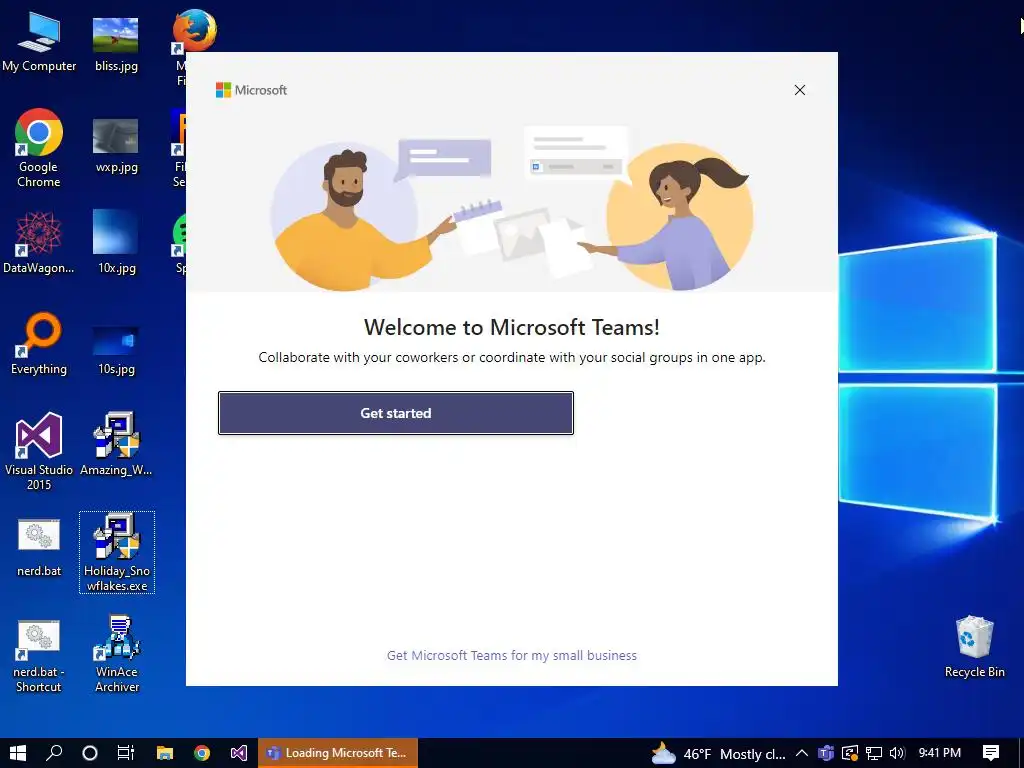This screenshot has width=1024, height=768.
Task: Select Google Chrome desktop shortcut
Action: point(39,148)
